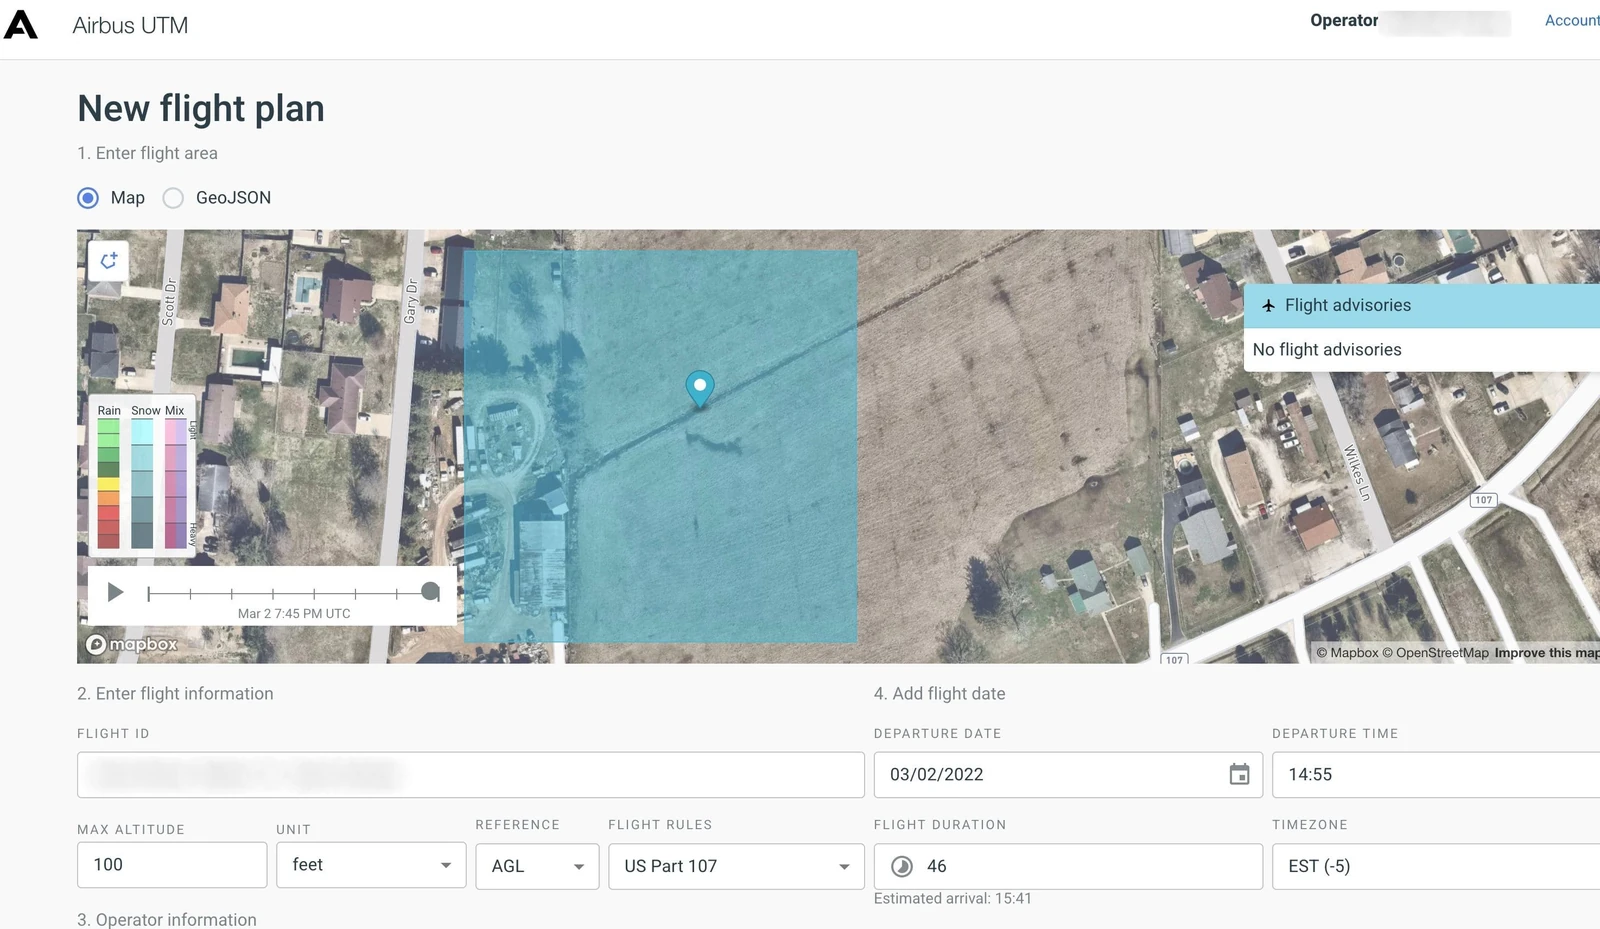The height and width of the screenshot is (929, 1600).
Task: Click Estimated arrival: 15:41 text
Action: coord(953,899)
